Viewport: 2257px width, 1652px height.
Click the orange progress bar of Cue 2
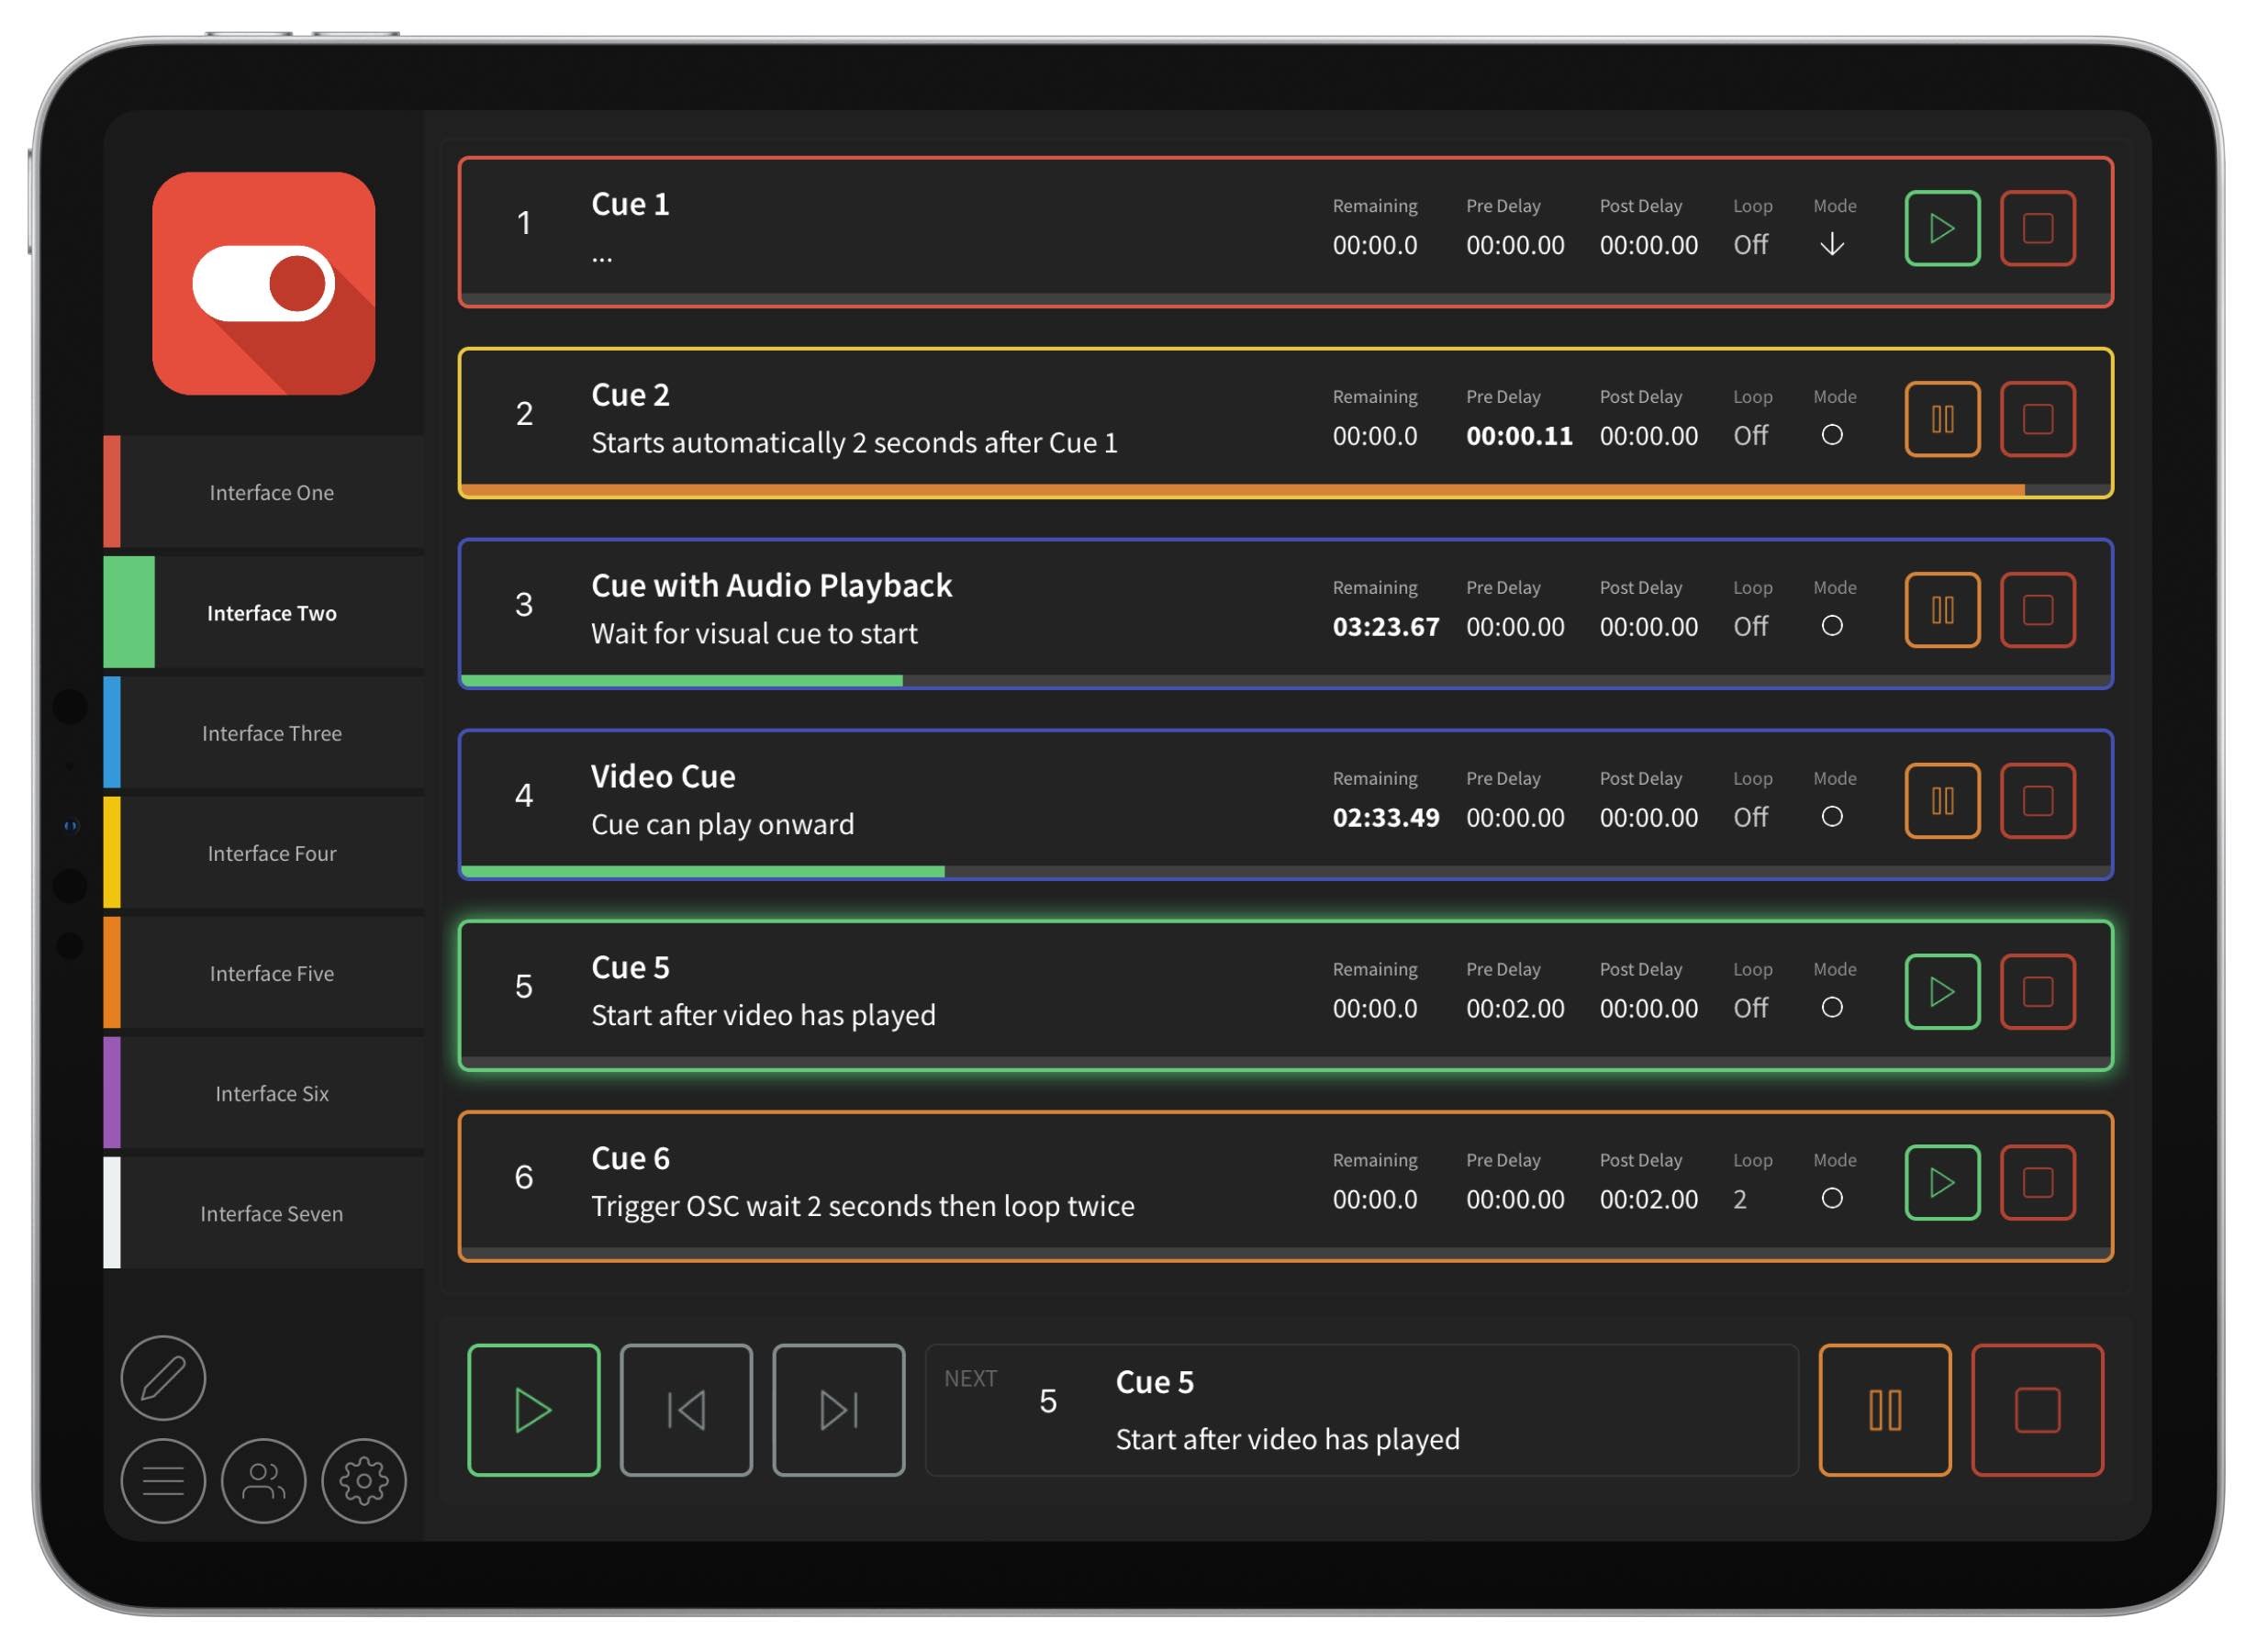[1244, 490]
